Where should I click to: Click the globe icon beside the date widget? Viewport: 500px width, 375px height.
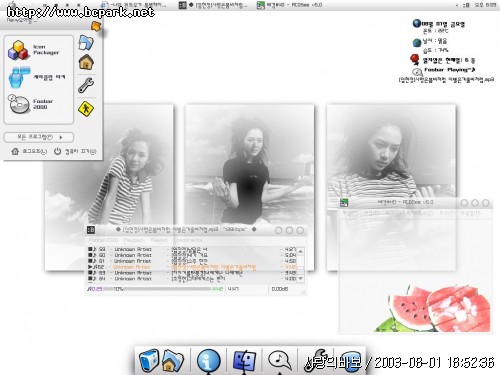(x=416, y=23)
